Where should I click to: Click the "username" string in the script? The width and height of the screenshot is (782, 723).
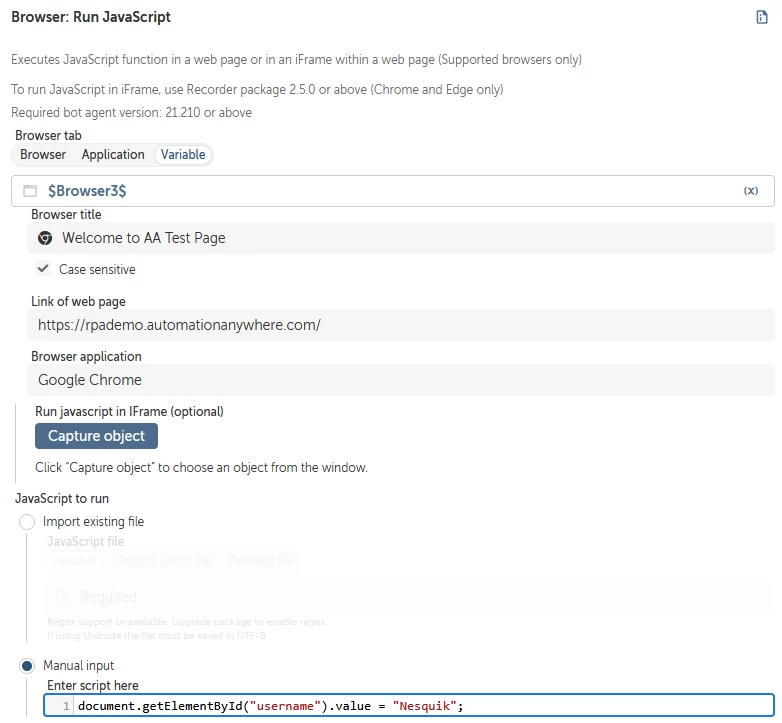pyautogui.click(x=285, y=706)
